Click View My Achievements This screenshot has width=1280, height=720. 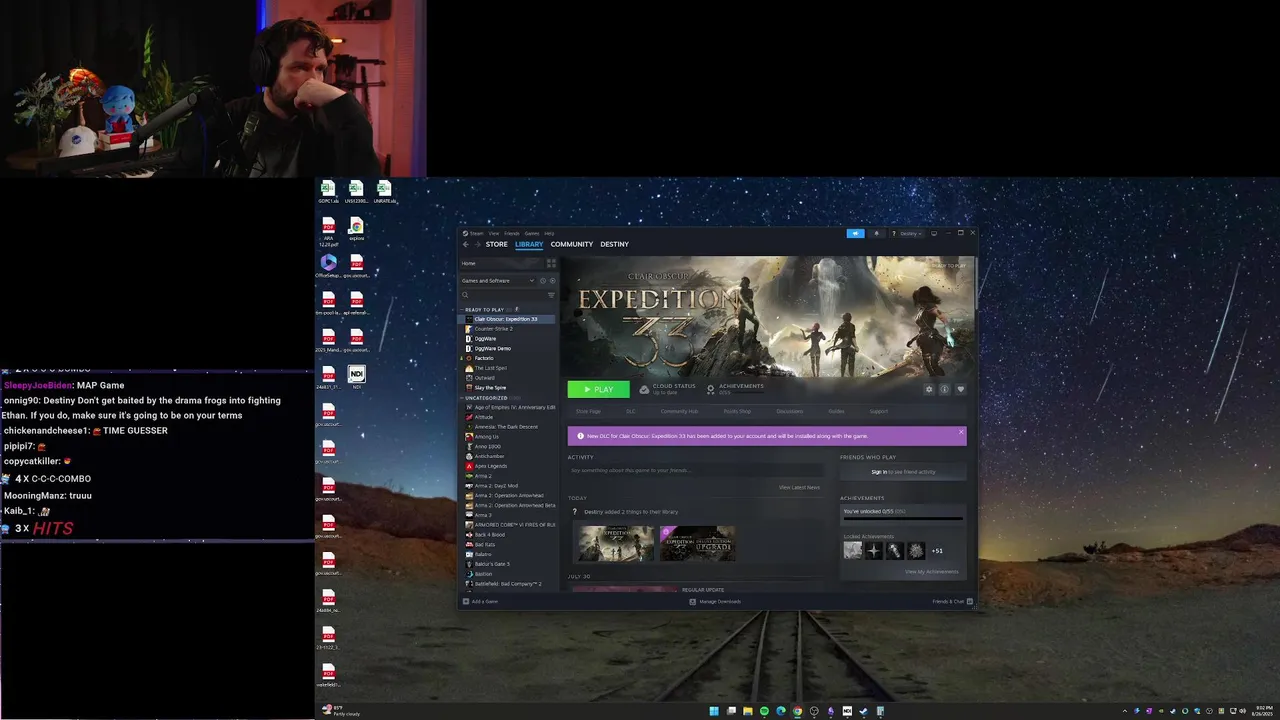932,572
